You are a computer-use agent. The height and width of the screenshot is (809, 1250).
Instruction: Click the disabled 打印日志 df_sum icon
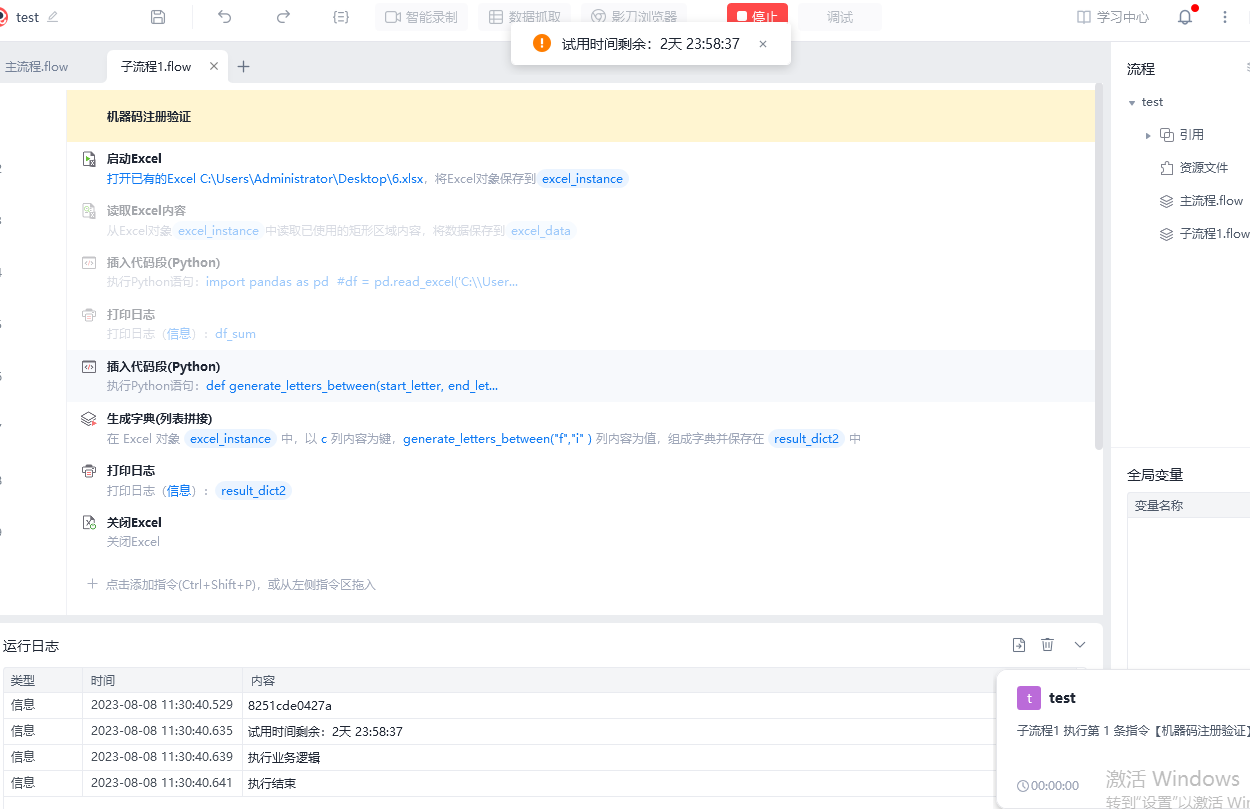[89, 315]
